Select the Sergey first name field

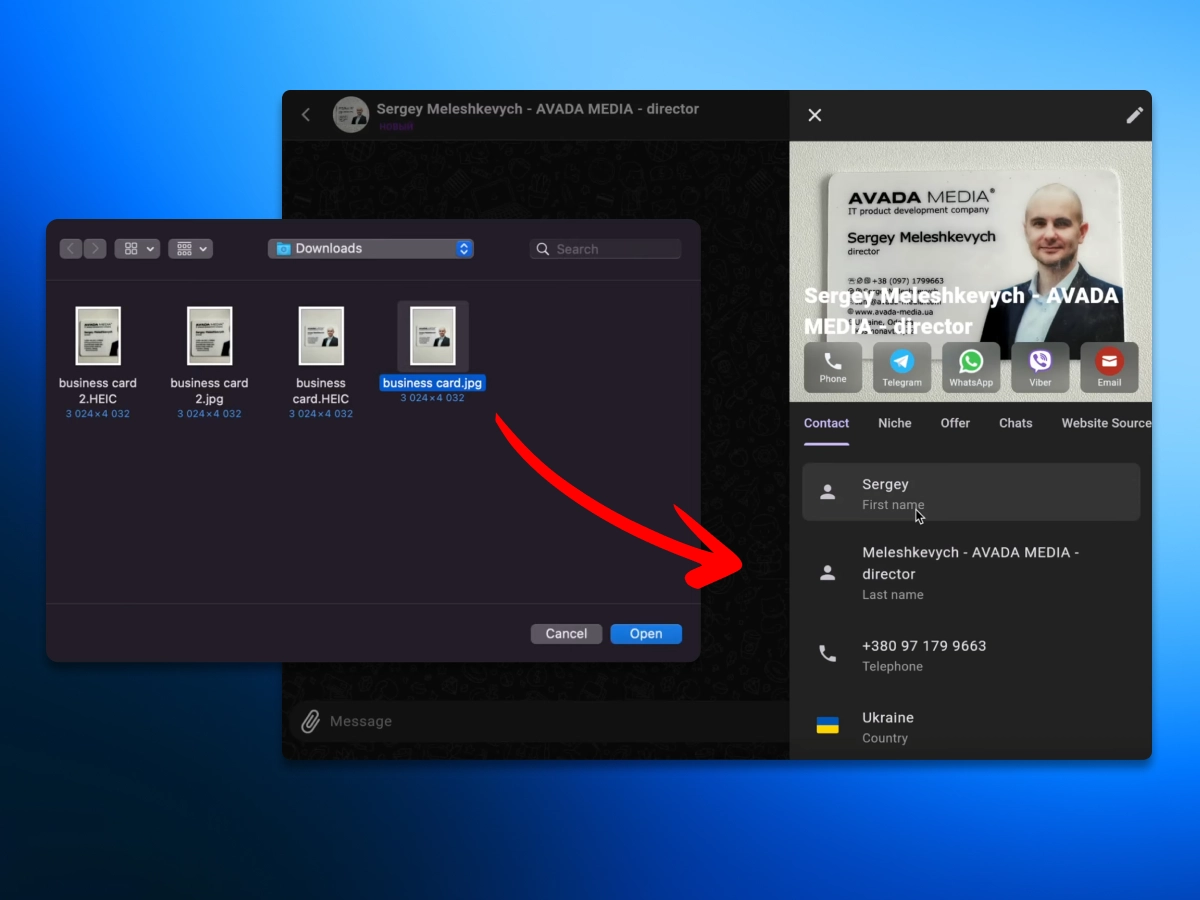pos(971,492)
